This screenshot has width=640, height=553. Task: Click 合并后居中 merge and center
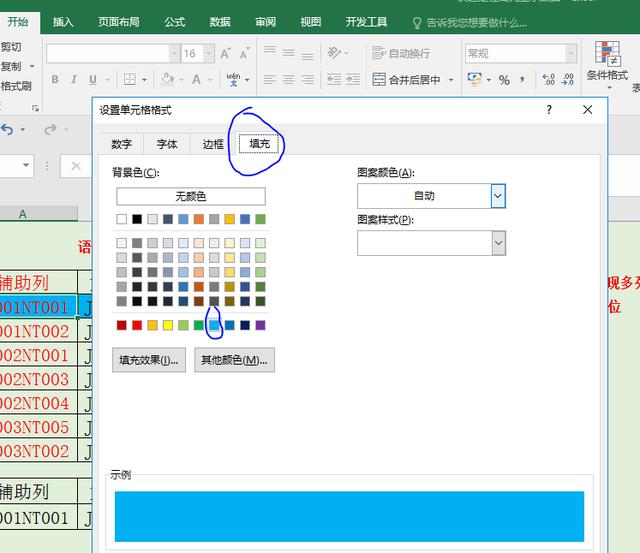tap(407, 80)
